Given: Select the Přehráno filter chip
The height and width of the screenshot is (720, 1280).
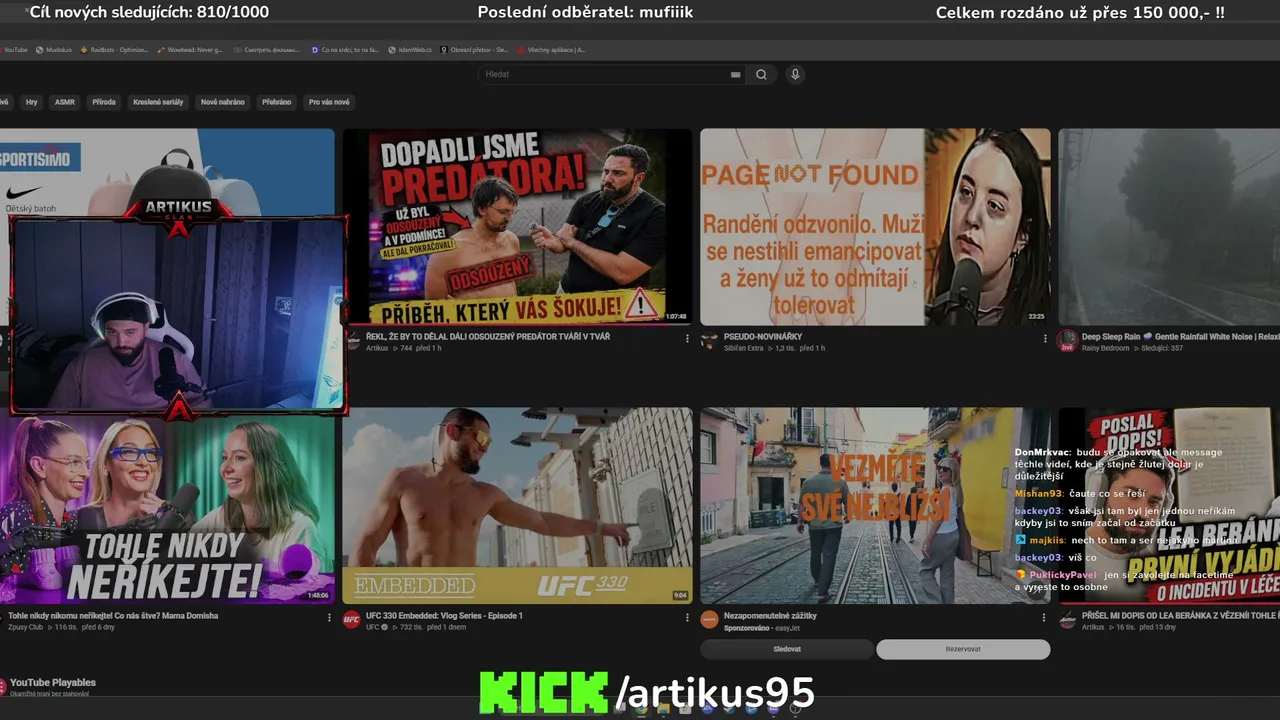Looking at the screenshot, I should pos(277,102).
